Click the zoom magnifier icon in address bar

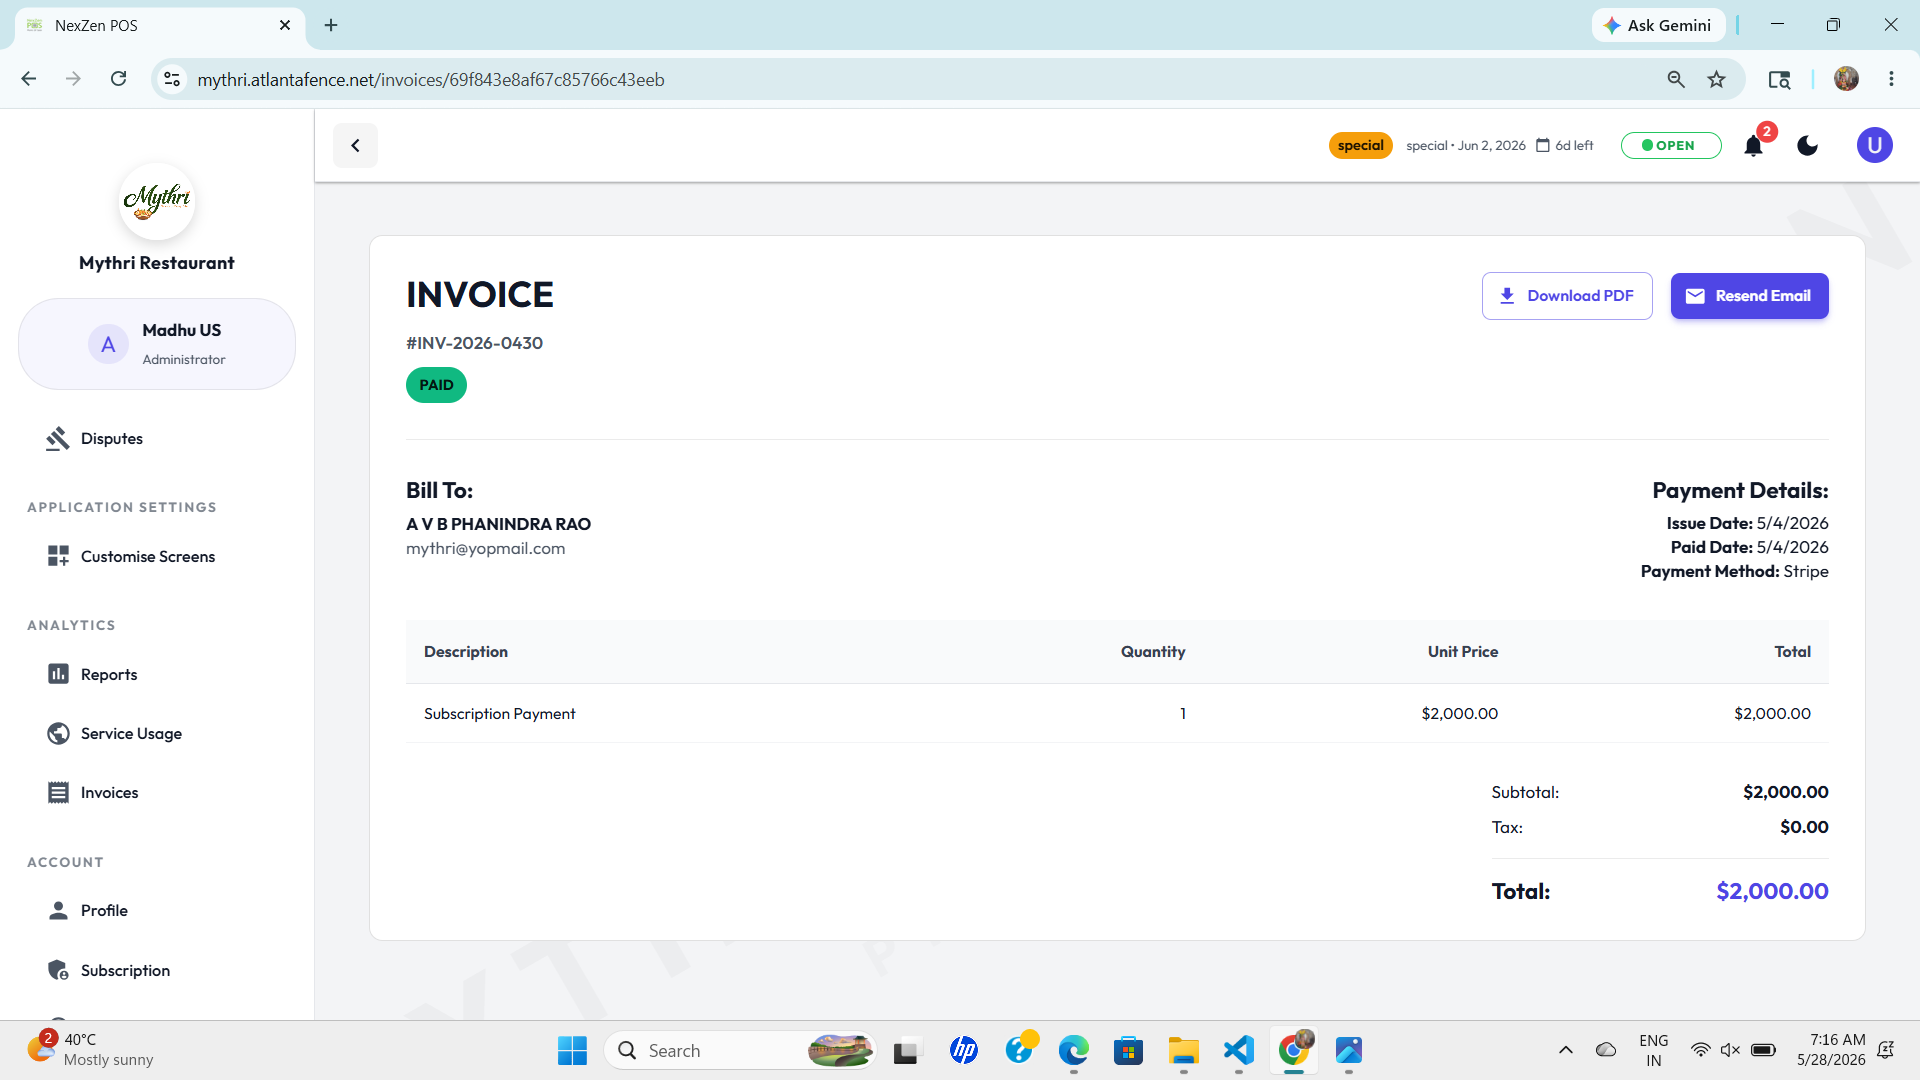[x=1676, y=79]
